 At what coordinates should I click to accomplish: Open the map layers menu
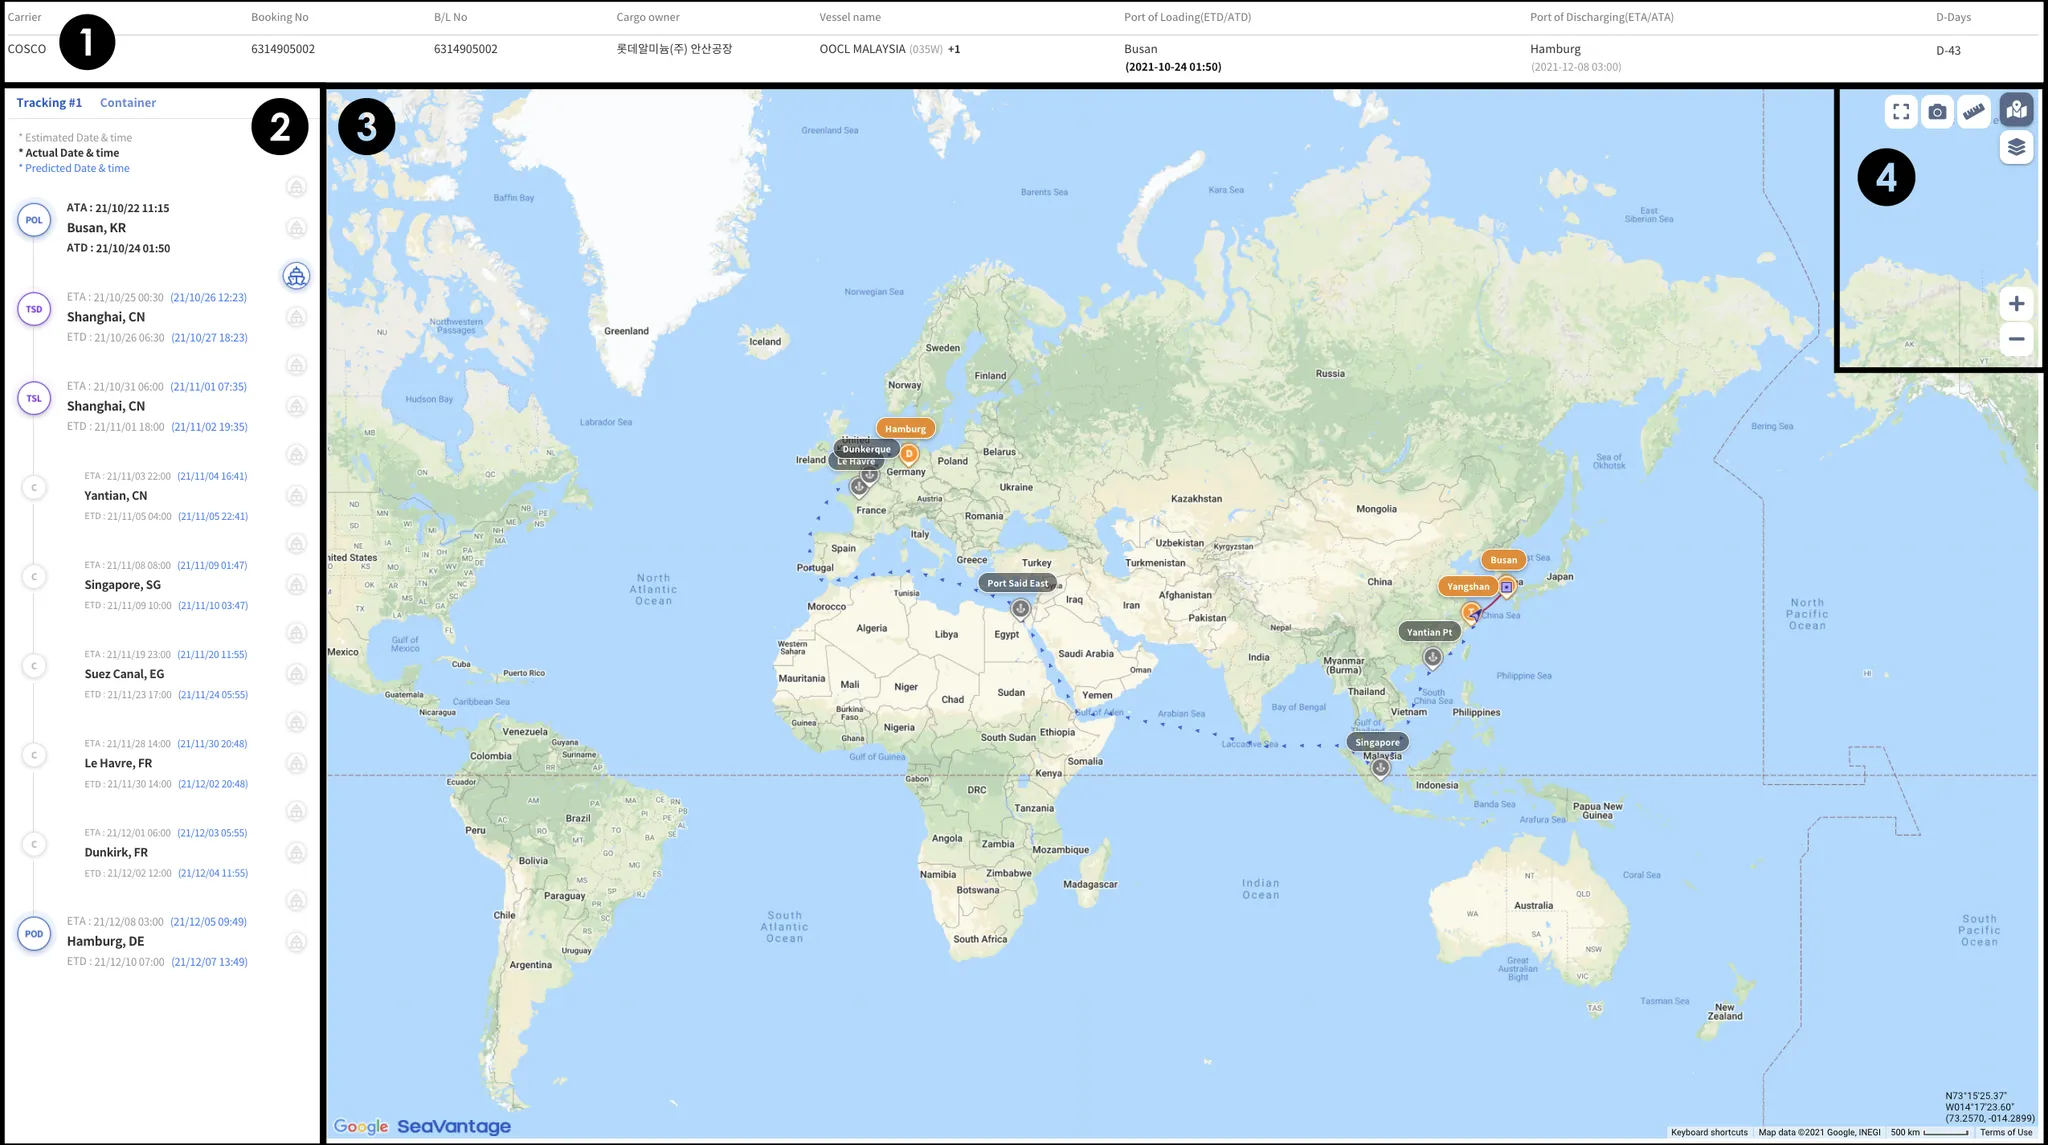coord(2016,148)
